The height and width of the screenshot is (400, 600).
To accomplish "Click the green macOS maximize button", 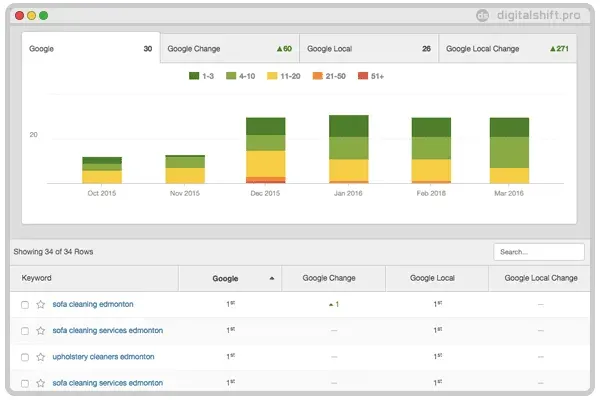I will click(44, 16).
